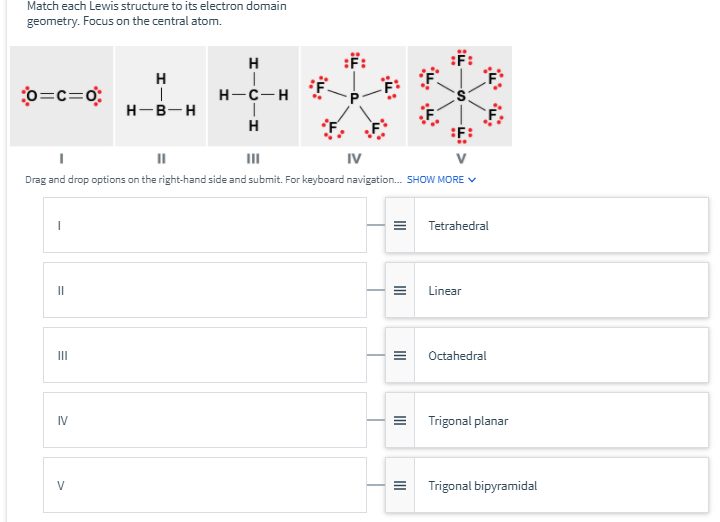Click the drag handle icon beside Octahedral
The width and height of the screenshot is (720, 522).
pos(400,355)
